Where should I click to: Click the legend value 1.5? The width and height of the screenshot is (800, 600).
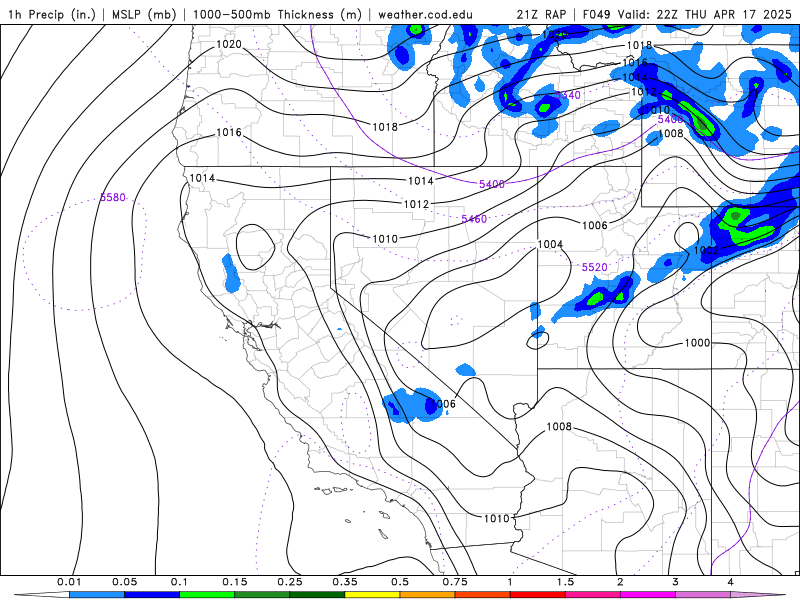(565, 582)
